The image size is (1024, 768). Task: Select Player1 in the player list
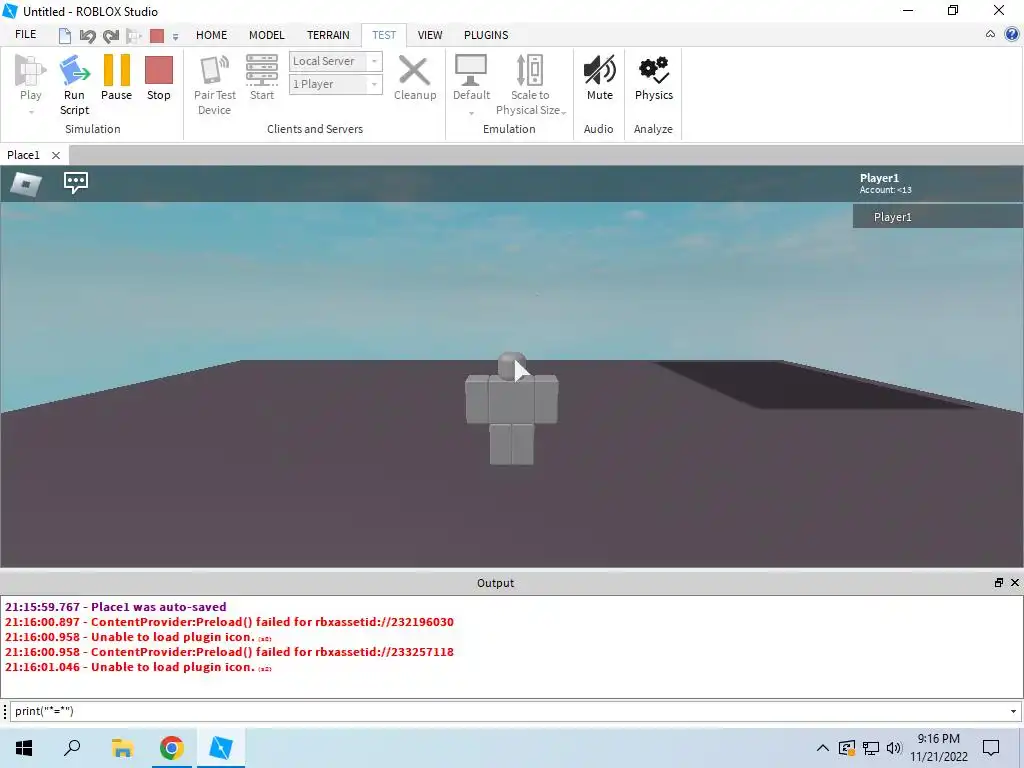[938, 217]
